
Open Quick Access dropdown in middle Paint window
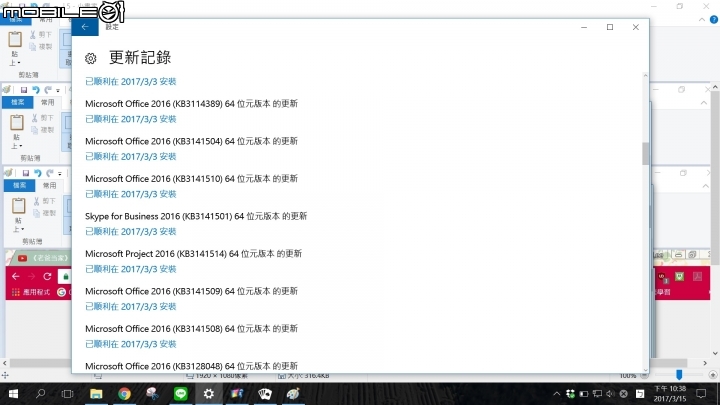(x=58, y=90)
